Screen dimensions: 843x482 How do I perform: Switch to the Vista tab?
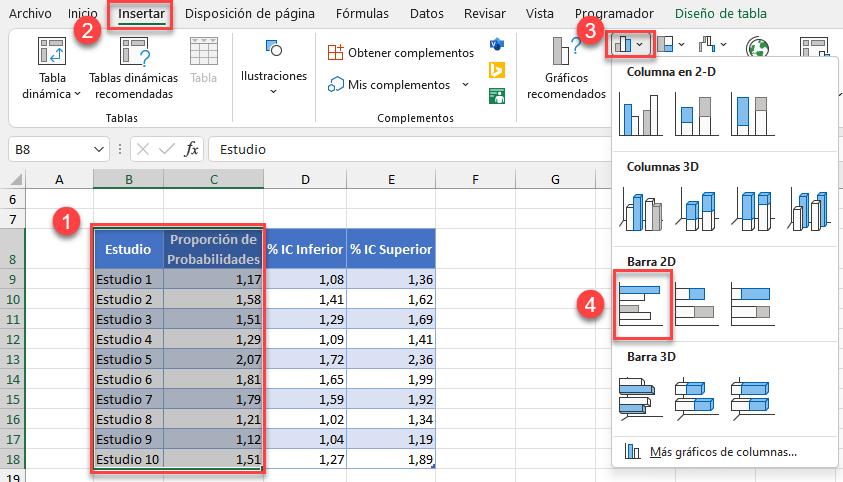tap(540, 13)
